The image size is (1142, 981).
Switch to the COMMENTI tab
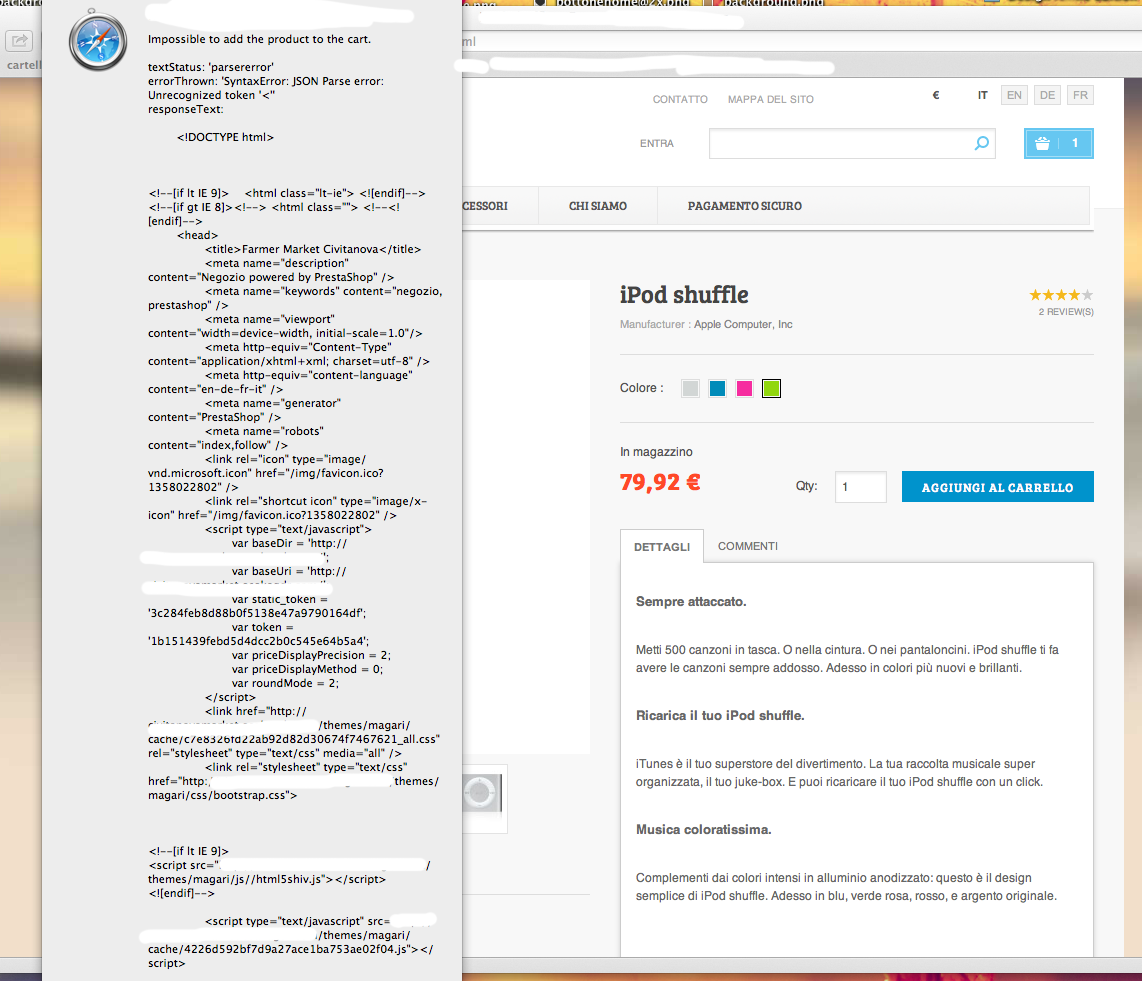click(x=747, y=546)
